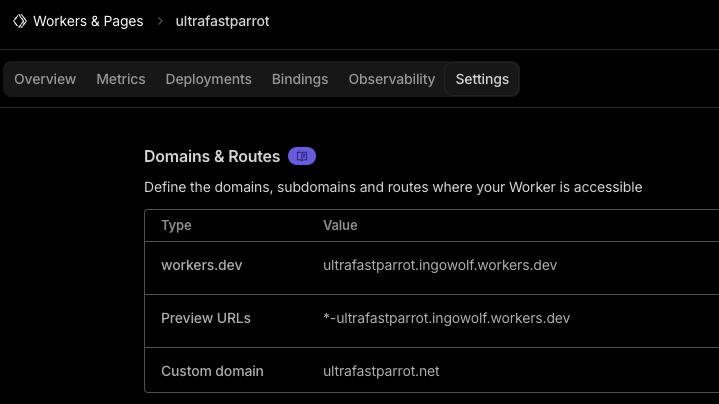Click the ultrafastparrot.net custom domain value

pyautogui.click(x=381, y=371)
